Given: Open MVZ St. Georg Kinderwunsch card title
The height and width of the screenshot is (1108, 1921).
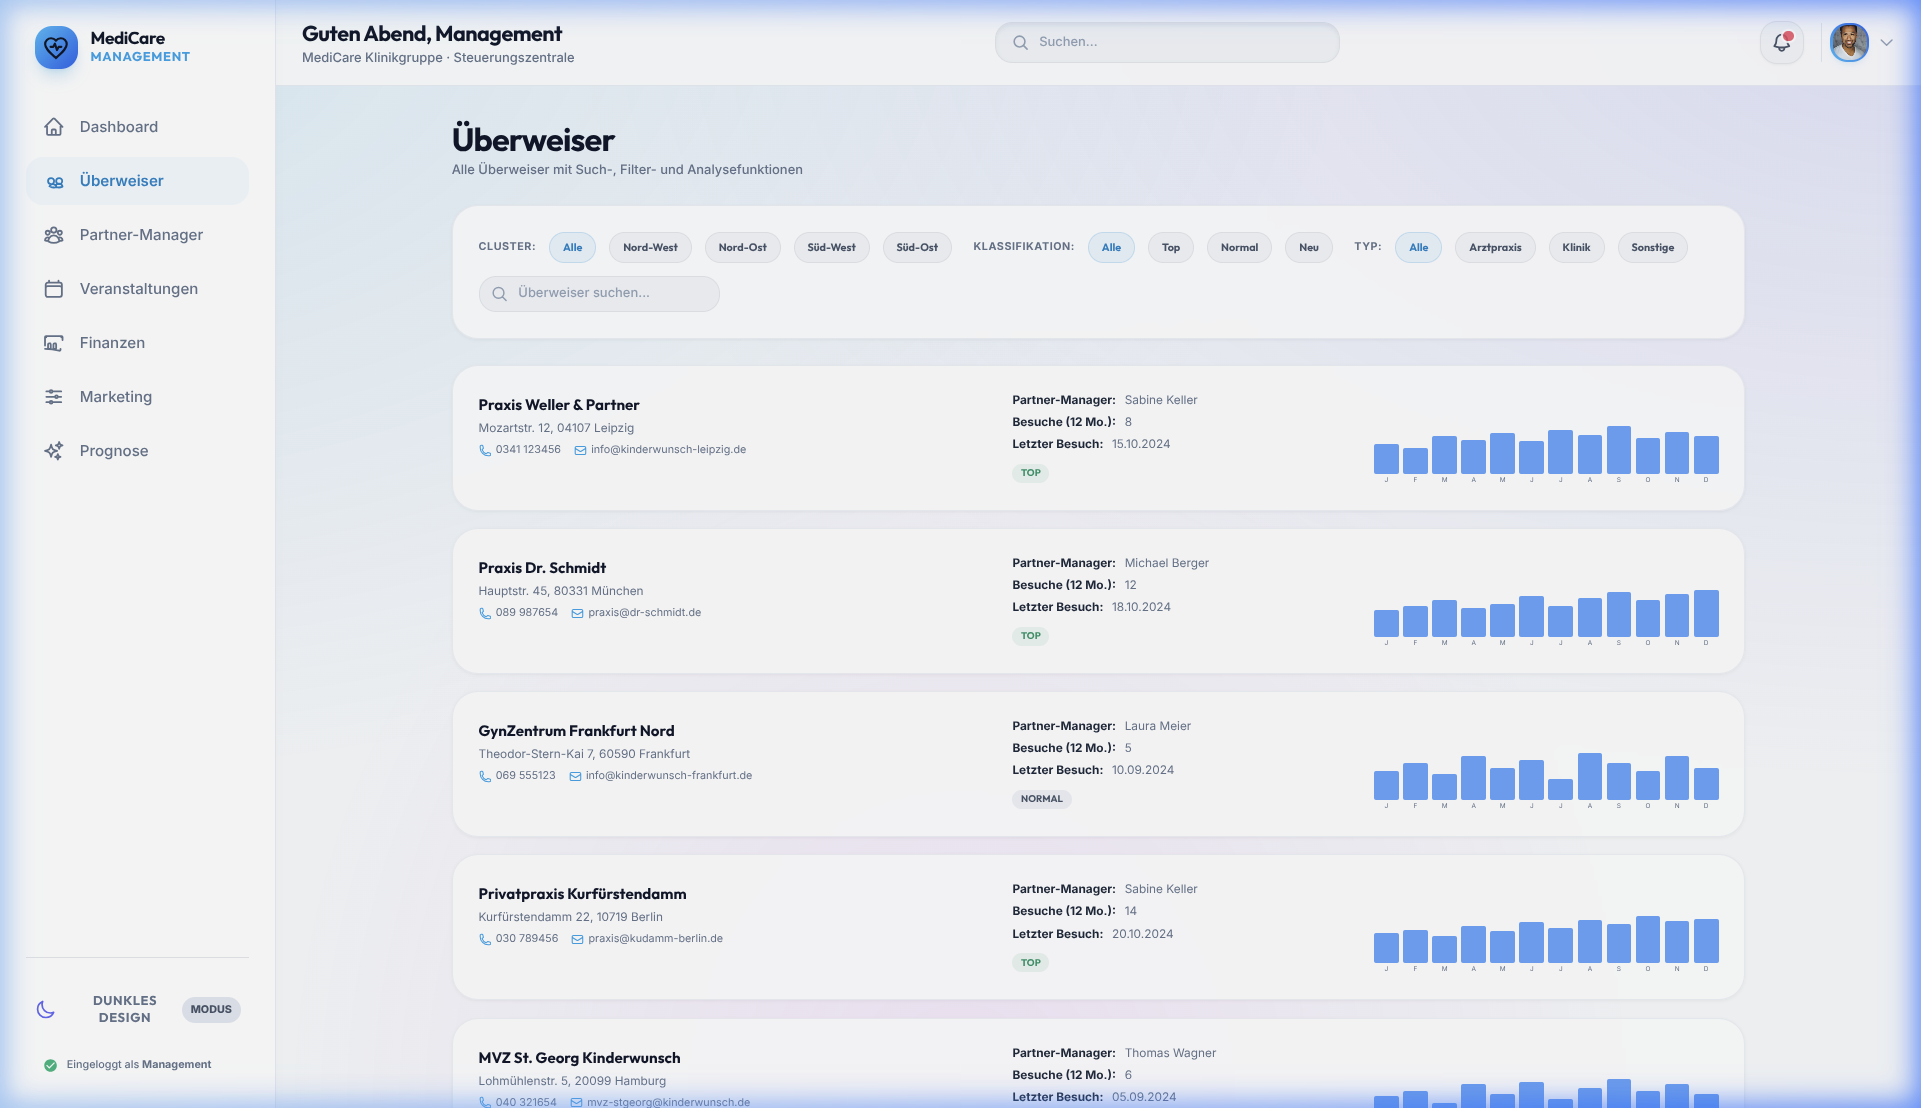Looking at the screenshot, I should [x=579, y=1057].
